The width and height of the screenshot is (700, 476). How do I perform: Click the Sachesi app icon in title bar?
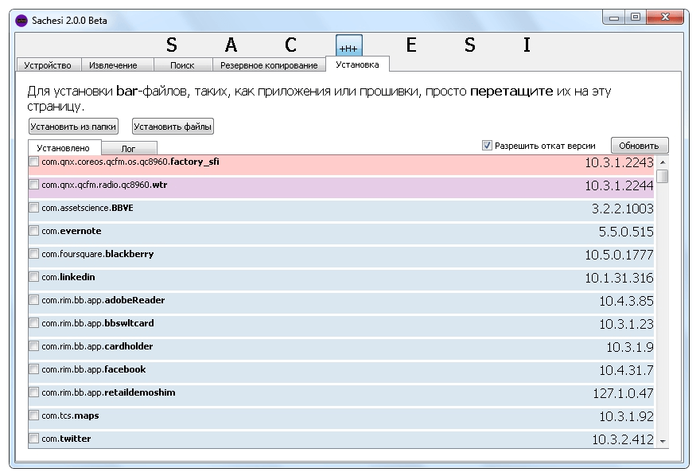[x=21, y=21]
